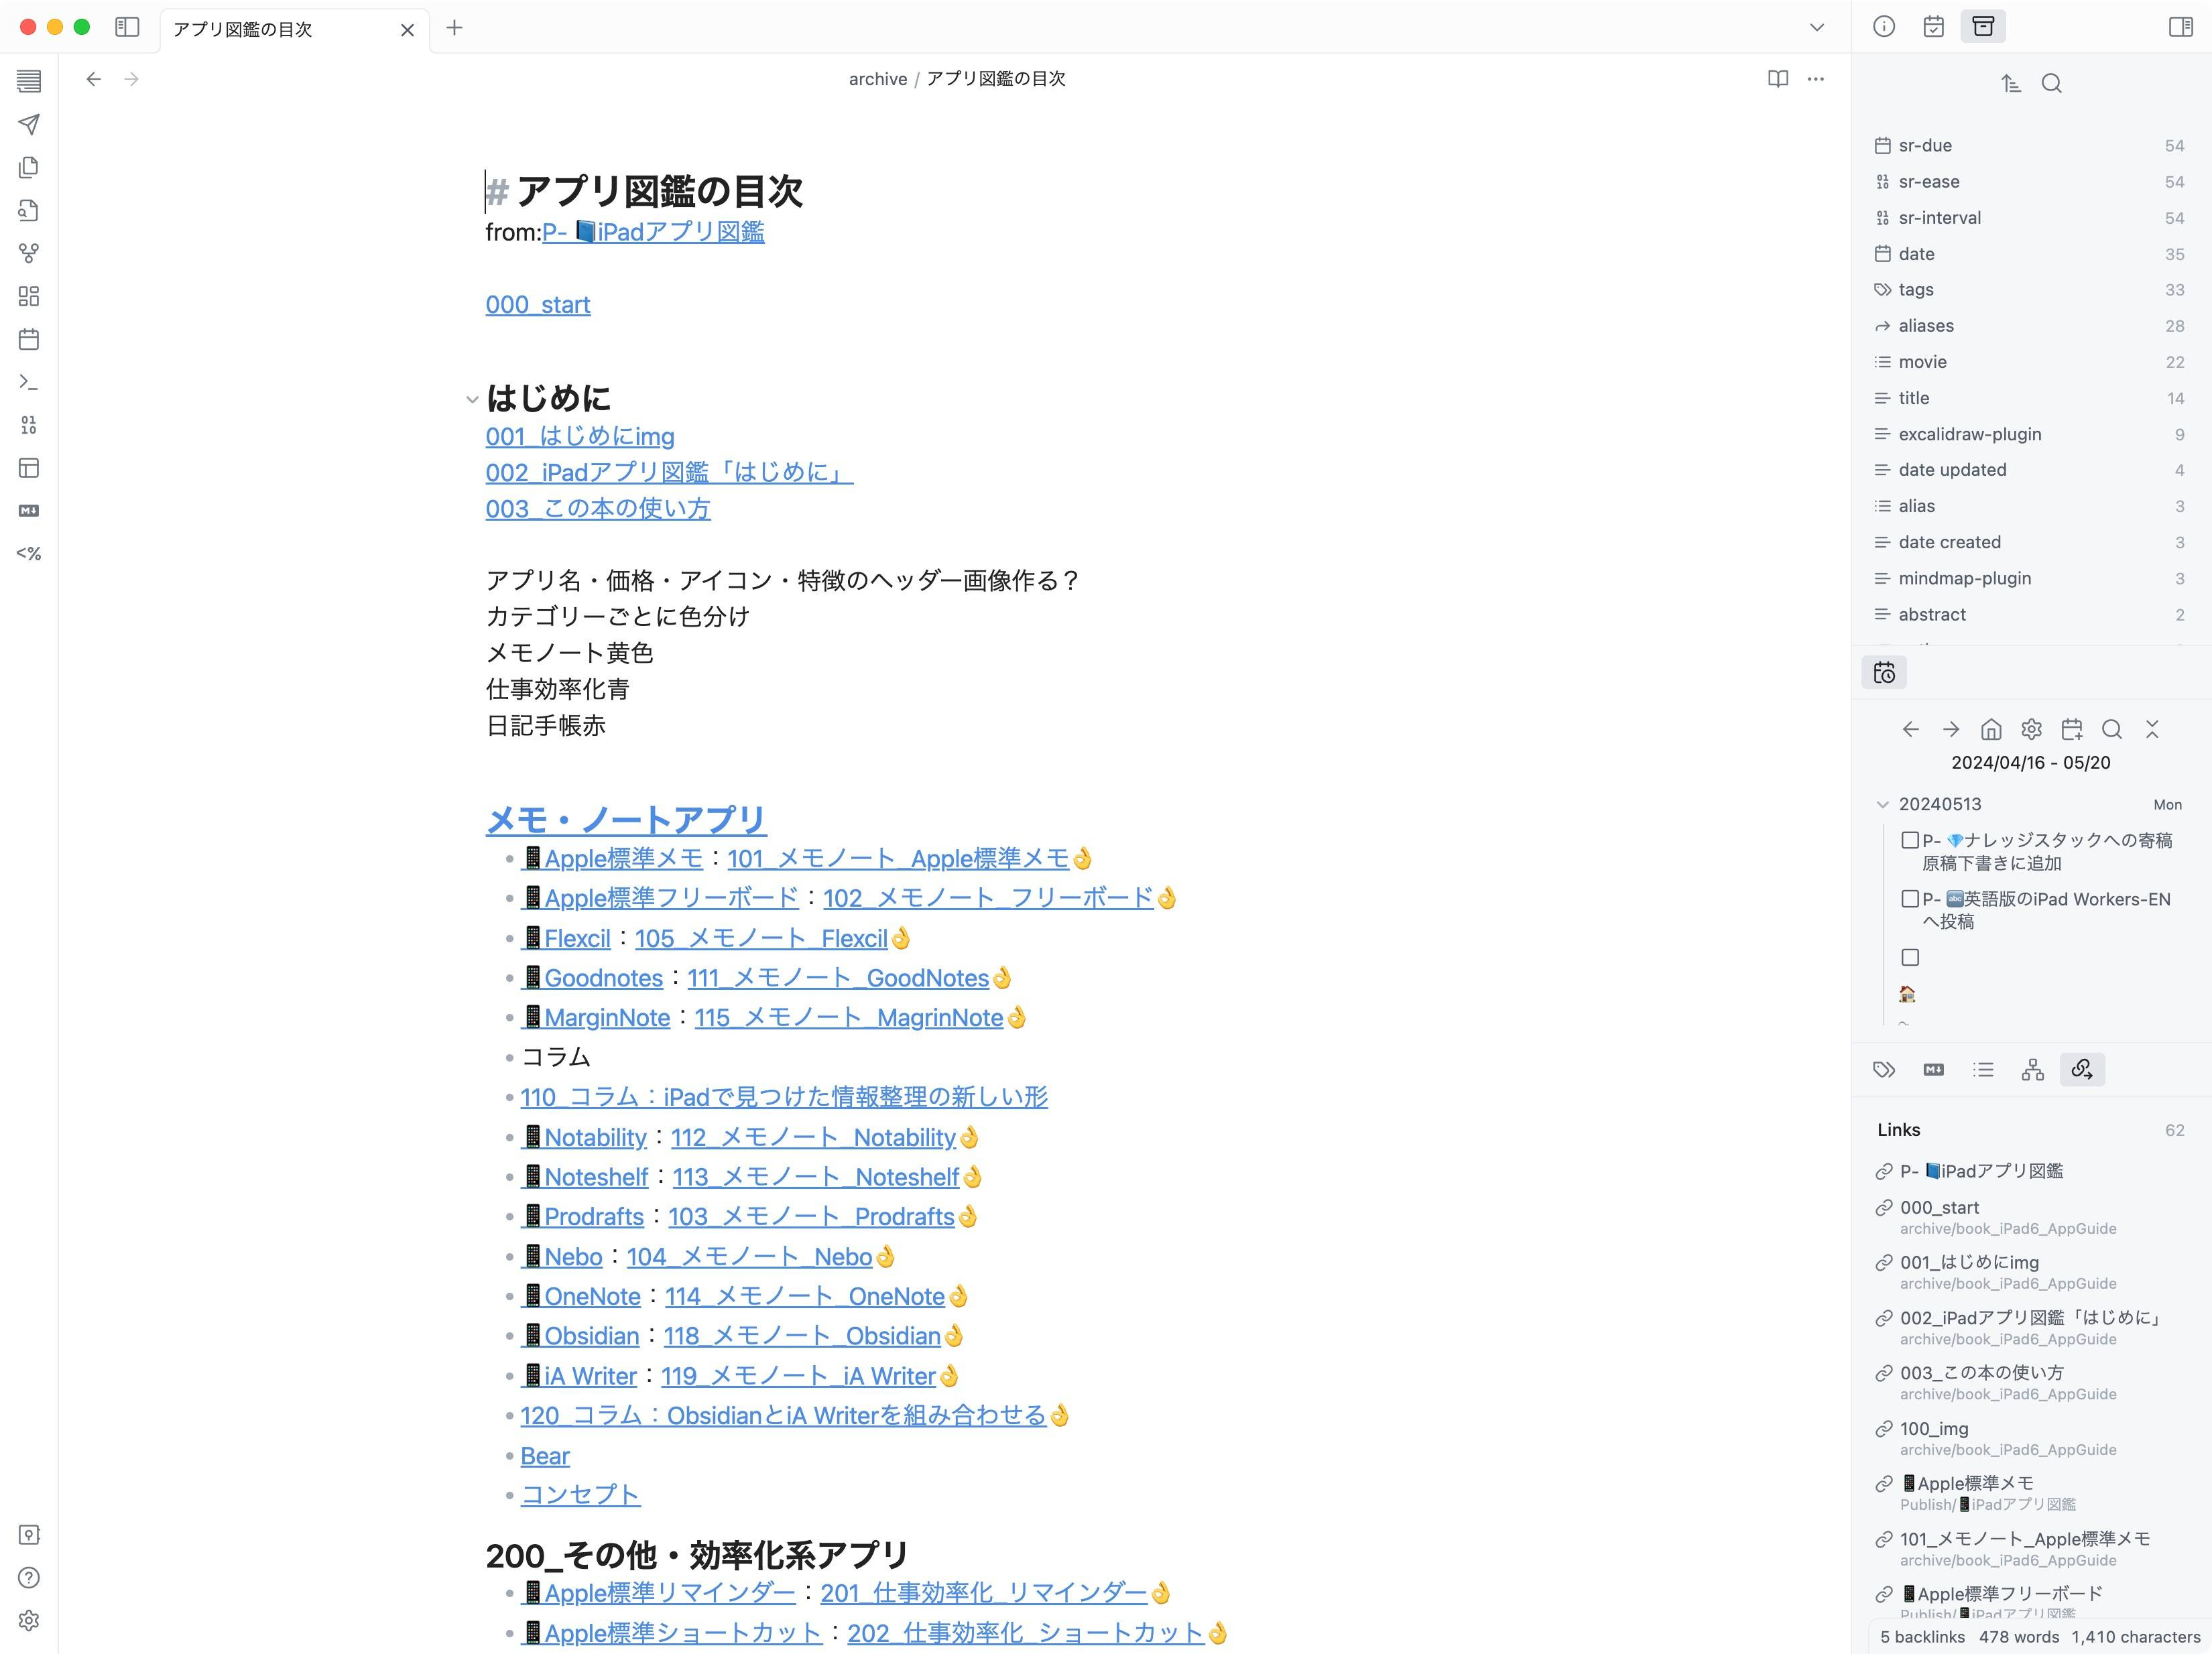Select the tags property in properties list
Screen dimensions: 2212x1654
(x=1915, y=290)
